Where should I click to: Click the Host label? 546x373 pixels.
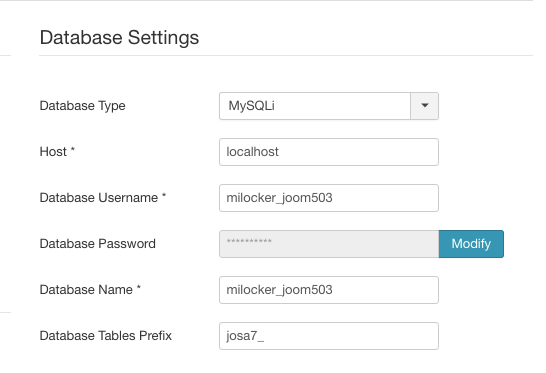pyautogui.click(x=57, y=151)
